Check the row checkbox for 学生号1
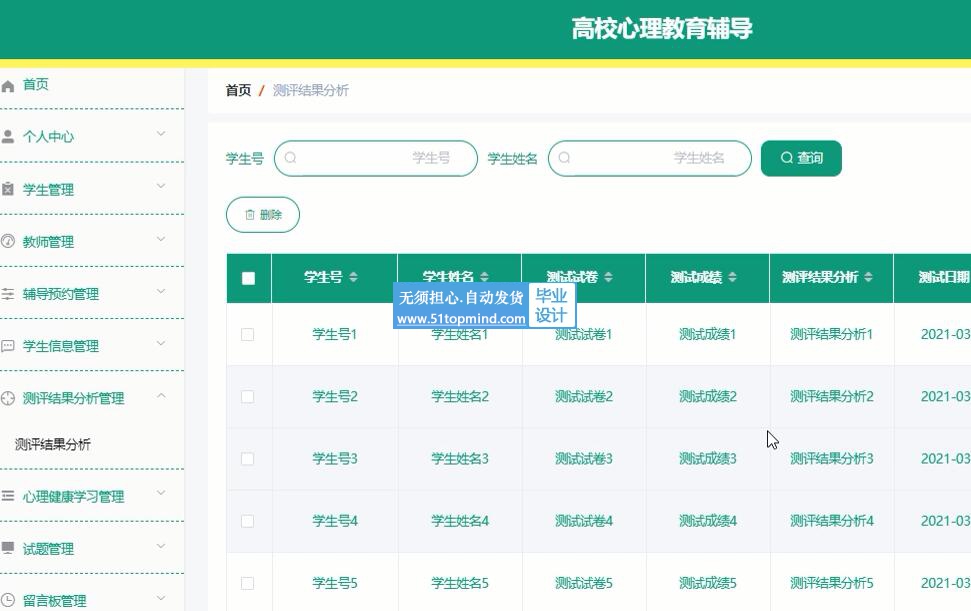Viewport: 971px width, 611px height. point(248,335)
